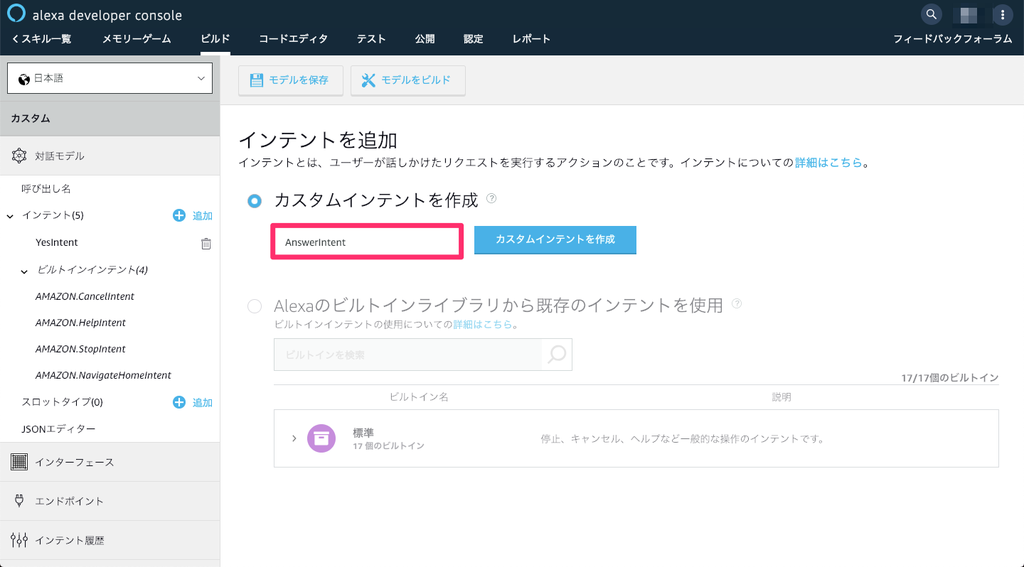
Task: Switch to the 認定 tab
Action: tap(473, 39)
